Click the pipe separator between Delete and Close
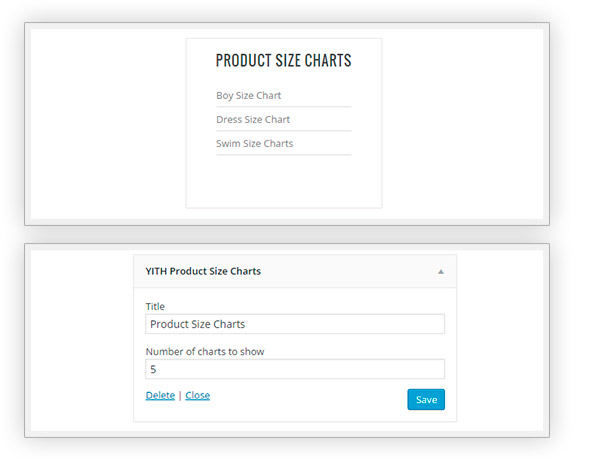The image size is (600, 462). [x=180, y=396]
